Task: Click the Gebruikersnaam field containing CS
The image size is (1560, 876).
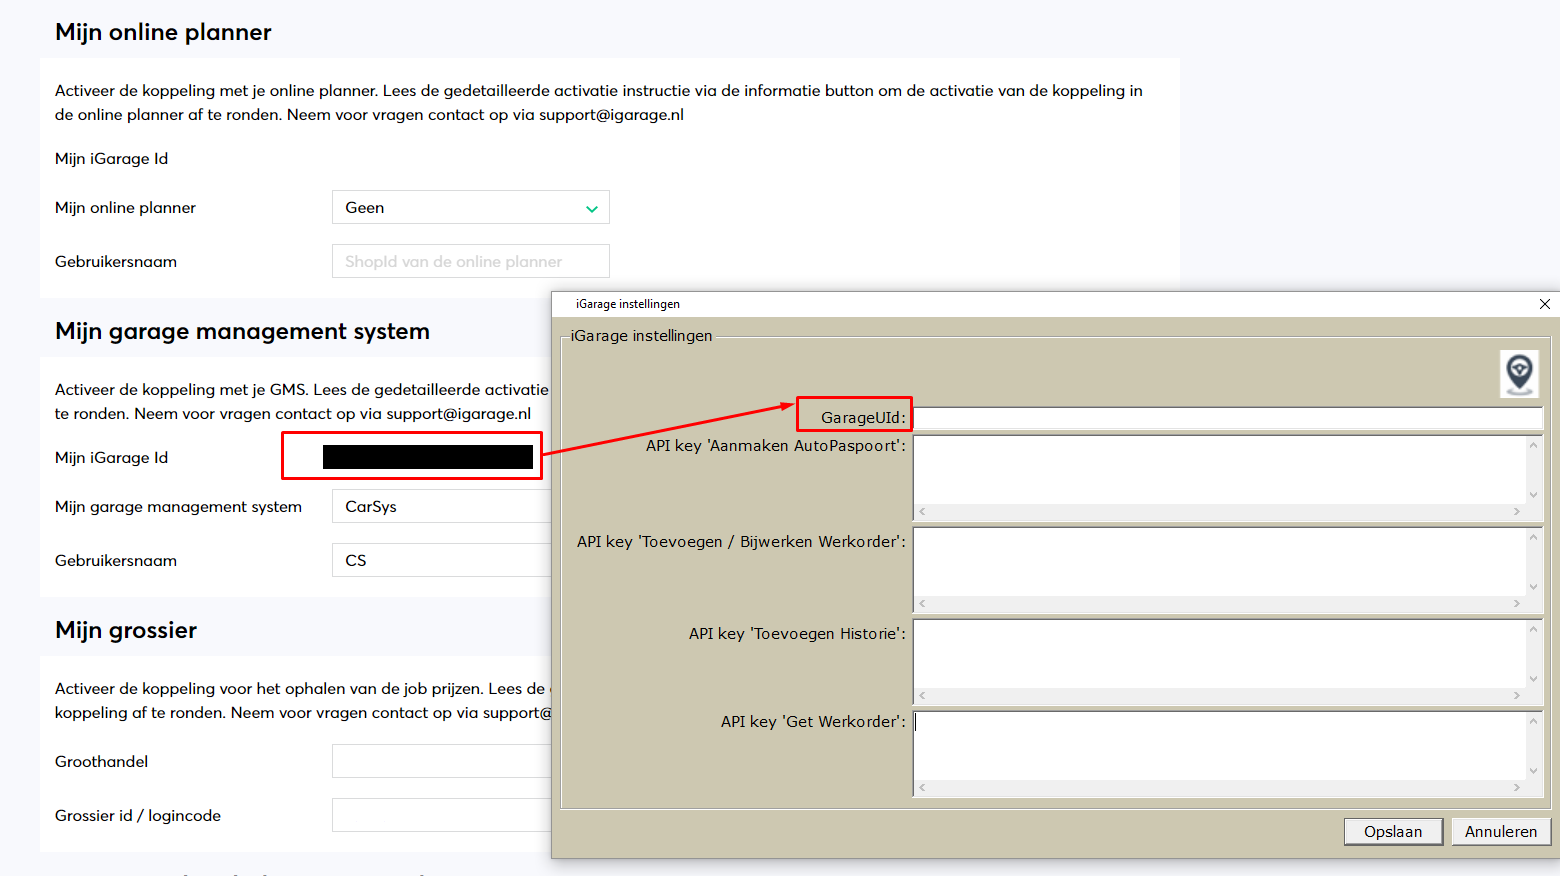Action: tap(442, 560)
